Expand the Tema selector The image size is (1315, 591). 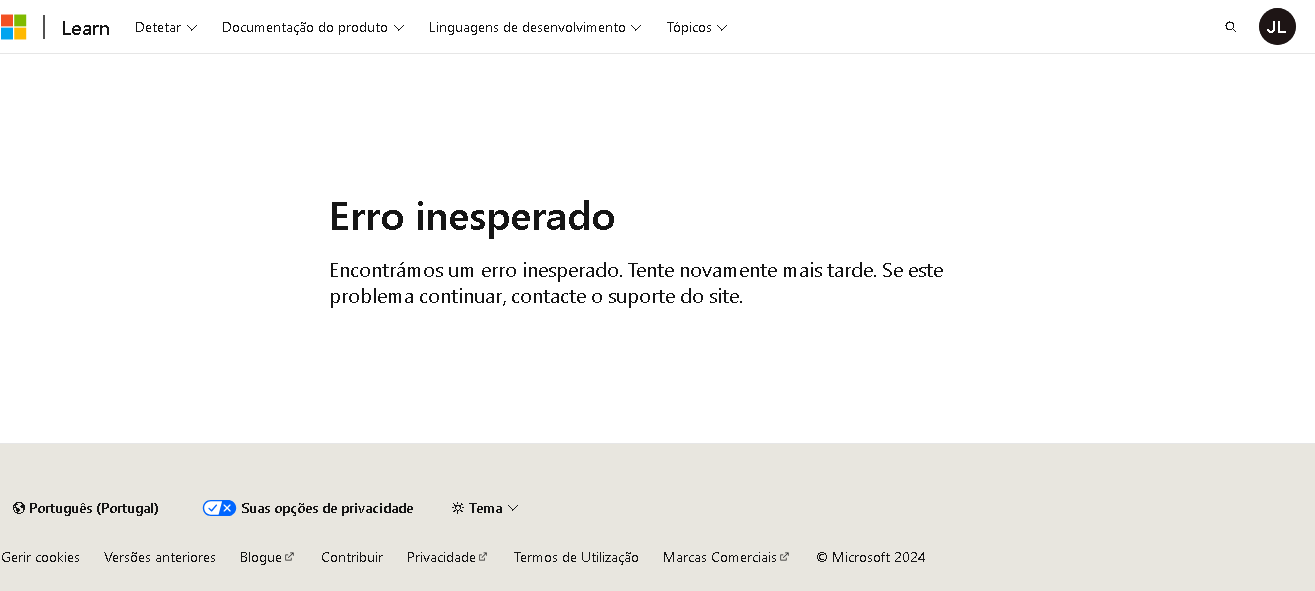coord(485,508)
